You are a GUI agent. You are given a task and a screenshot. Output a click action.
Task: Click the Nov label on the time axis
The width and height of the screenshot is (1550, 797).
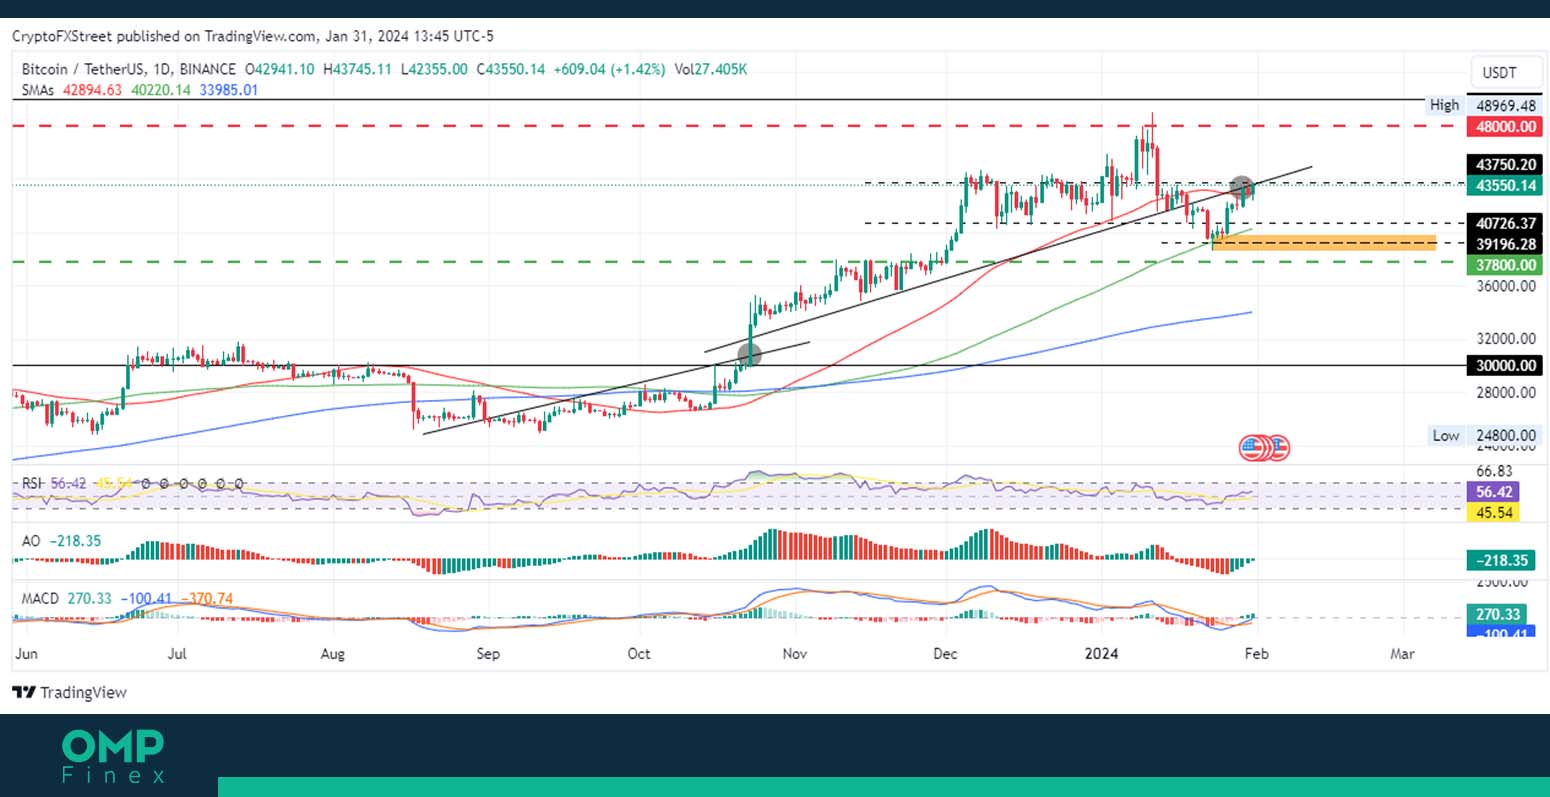[794, 654]
